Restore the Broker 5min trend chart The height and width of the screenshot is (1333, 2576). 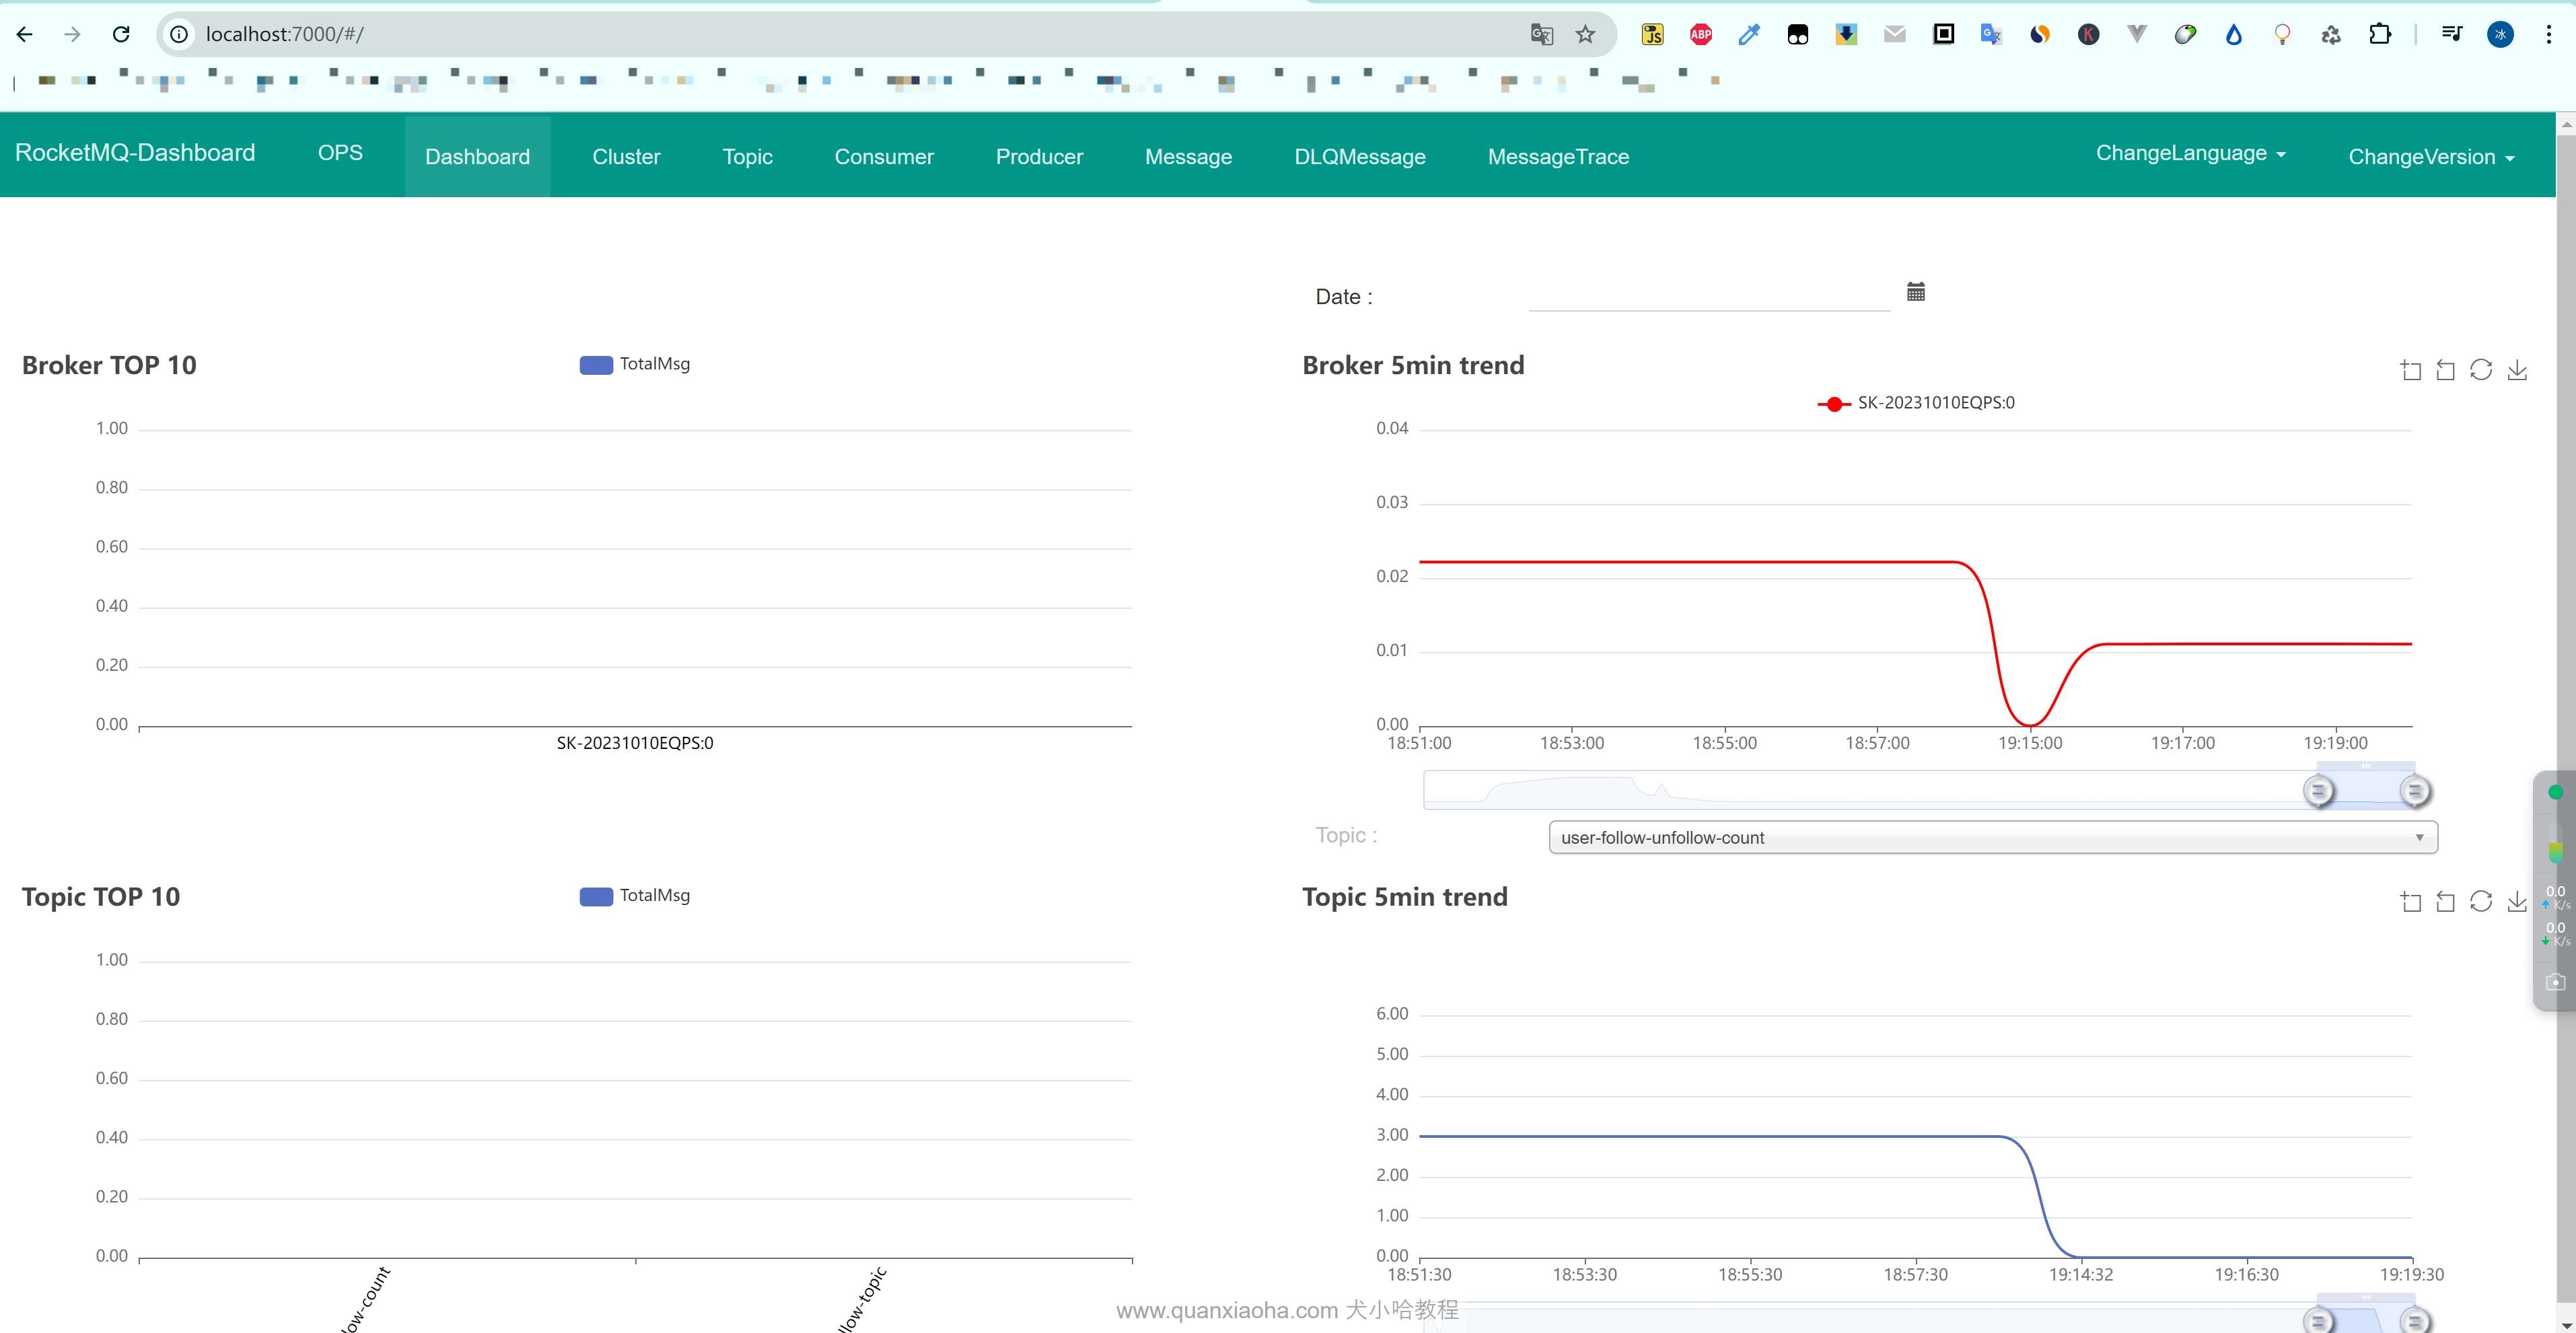2481,370
